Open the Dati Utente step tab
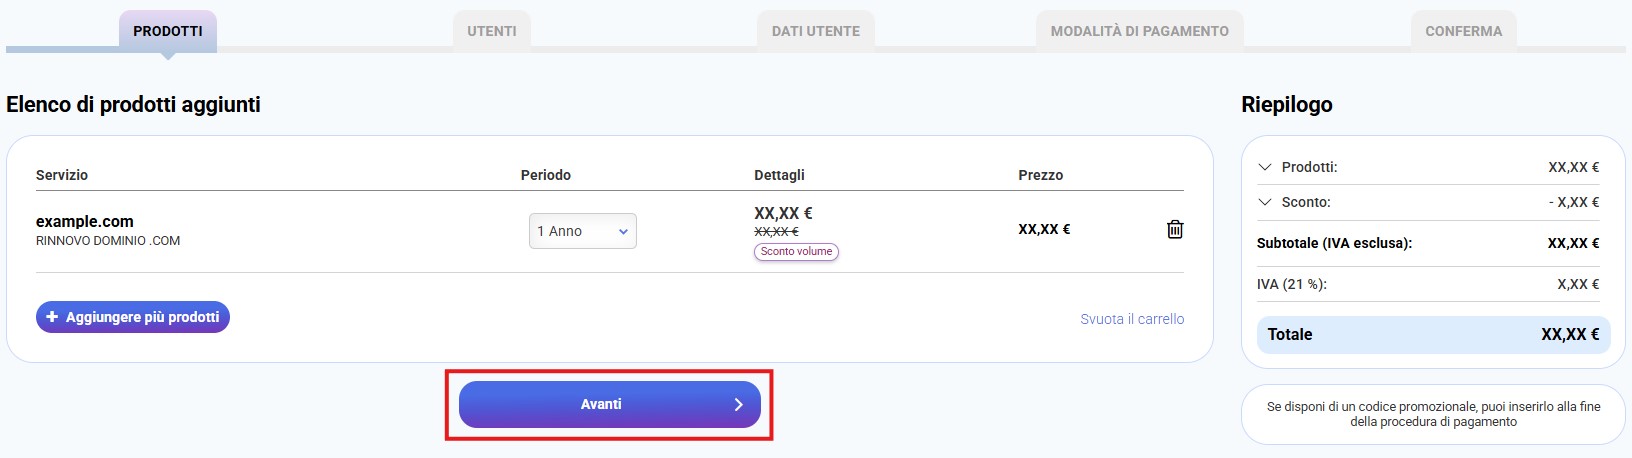Image resolution: width=1632 pixels, height=458 pixels. 815,31
